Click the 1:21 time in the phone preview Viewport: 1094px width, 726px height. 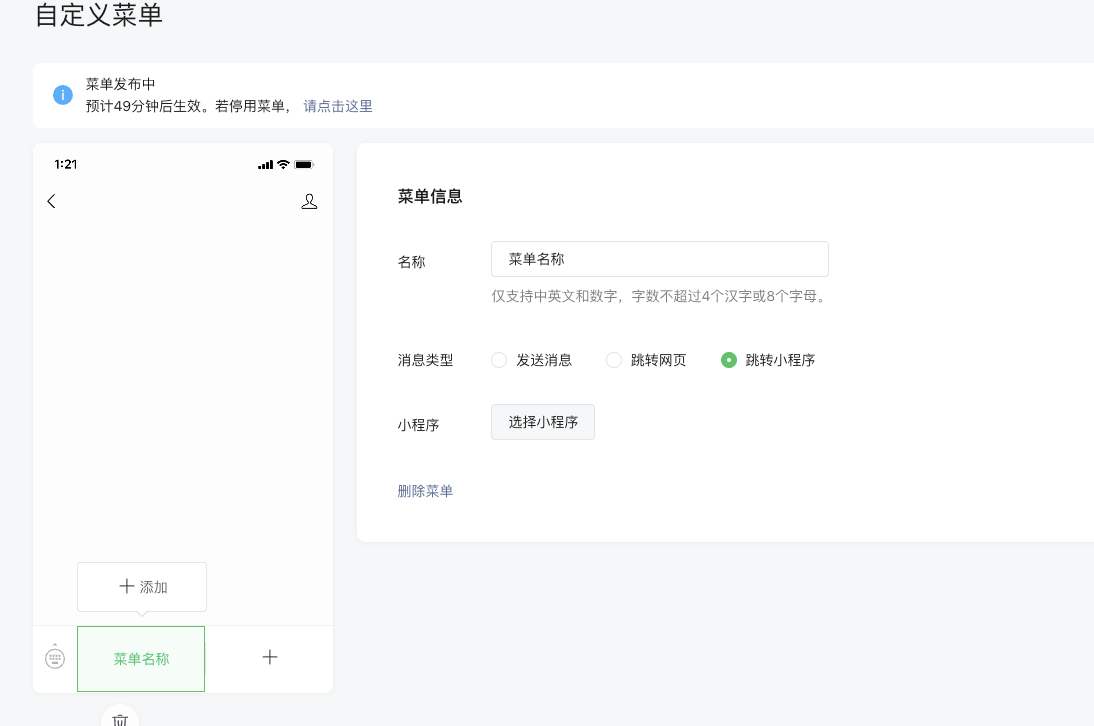[x=66, y=164]
